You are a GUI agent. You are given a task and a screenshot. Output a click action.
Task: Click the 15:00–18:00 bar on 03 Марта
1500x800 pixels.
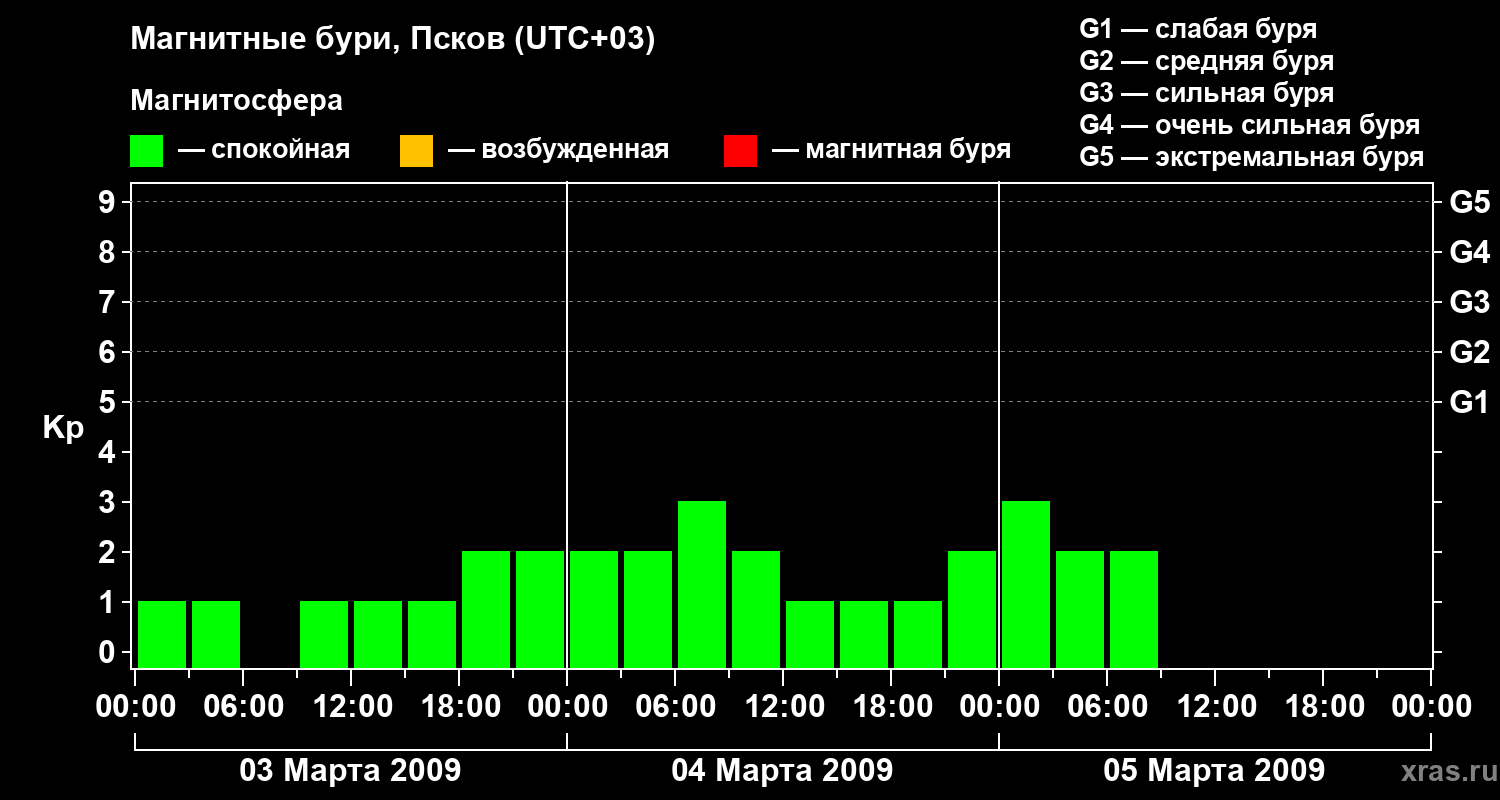click(432, 634)
